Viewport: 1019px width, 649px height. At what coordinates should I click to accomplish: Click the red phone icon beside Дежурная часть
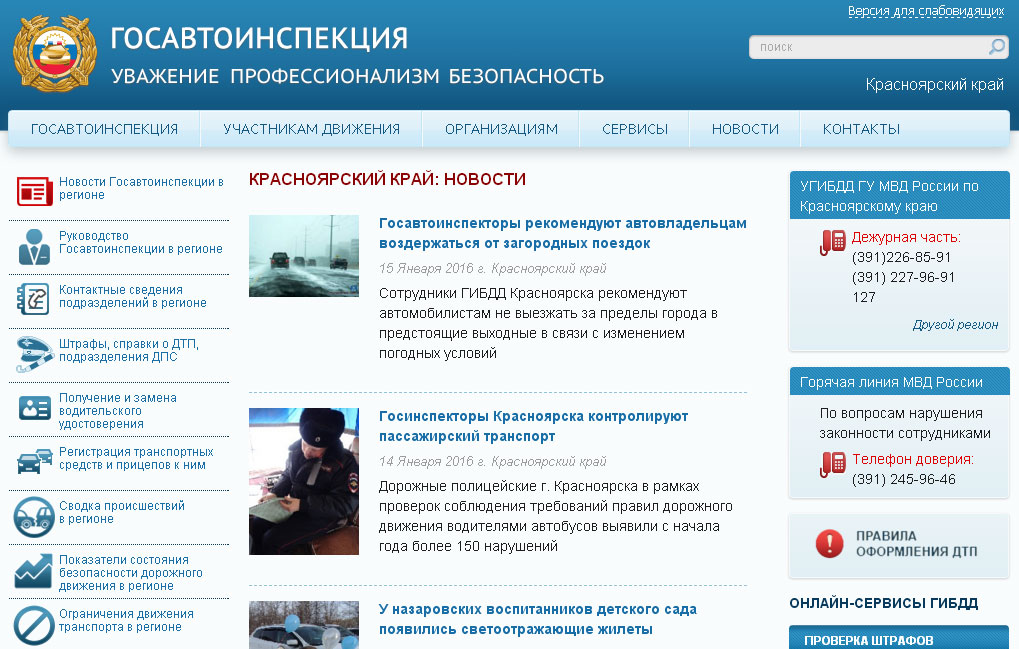pyautogui.click(x=832, y=243)
